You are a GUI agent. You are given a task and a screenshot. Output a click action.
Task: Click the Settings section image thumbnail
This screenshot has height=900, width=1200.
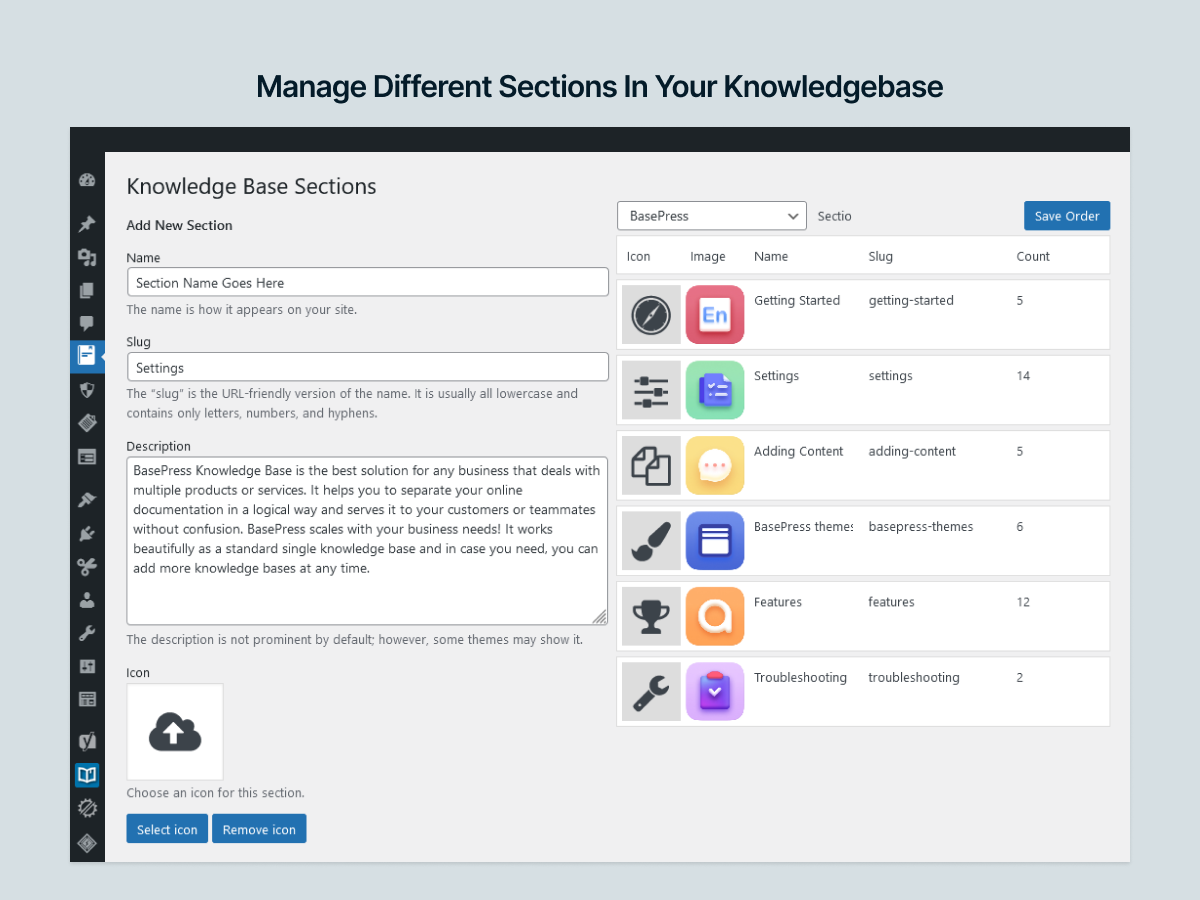715,390
